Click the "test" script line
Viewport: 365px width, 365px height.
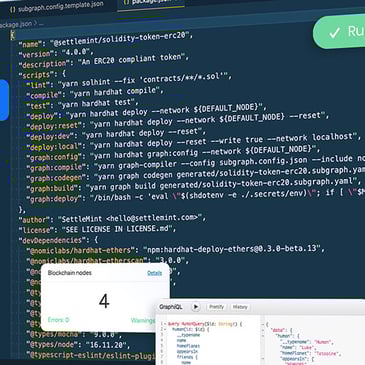click(82, 104)
